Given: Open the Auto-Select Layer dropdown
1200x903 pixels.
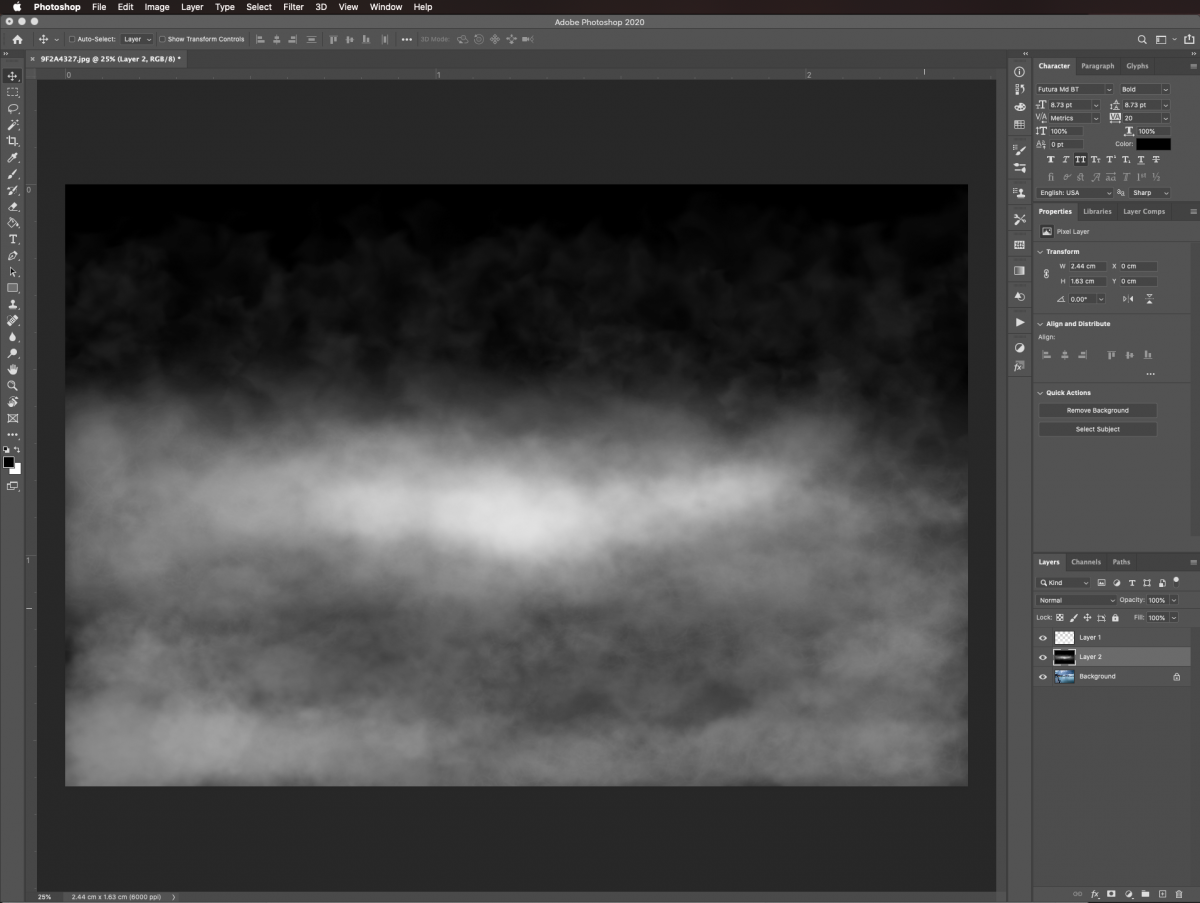Looking at the screenshot, I should click(x=137, y=39).
